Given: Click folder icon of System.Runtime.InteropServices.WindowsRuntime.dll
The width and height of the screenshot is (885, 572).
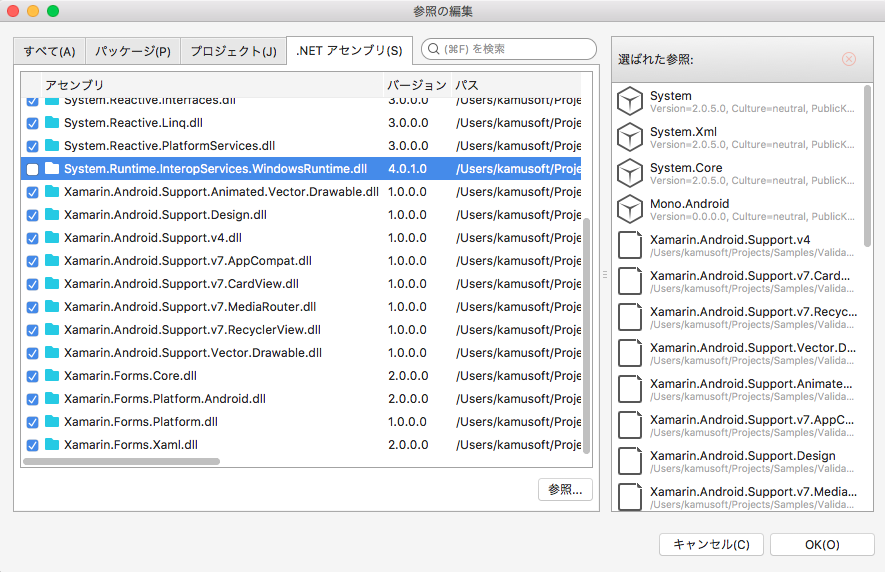Looking at the screenshot, I should [52, 168].
